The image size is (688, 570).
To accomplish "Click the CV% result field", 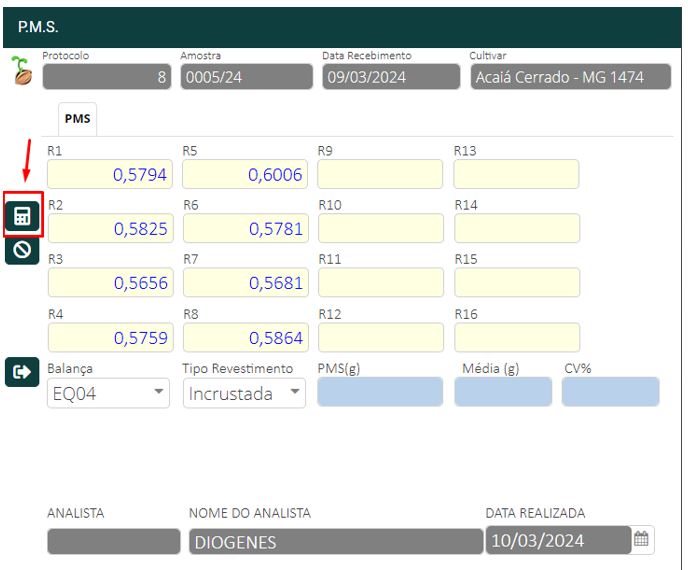I will tap(610, 392).
